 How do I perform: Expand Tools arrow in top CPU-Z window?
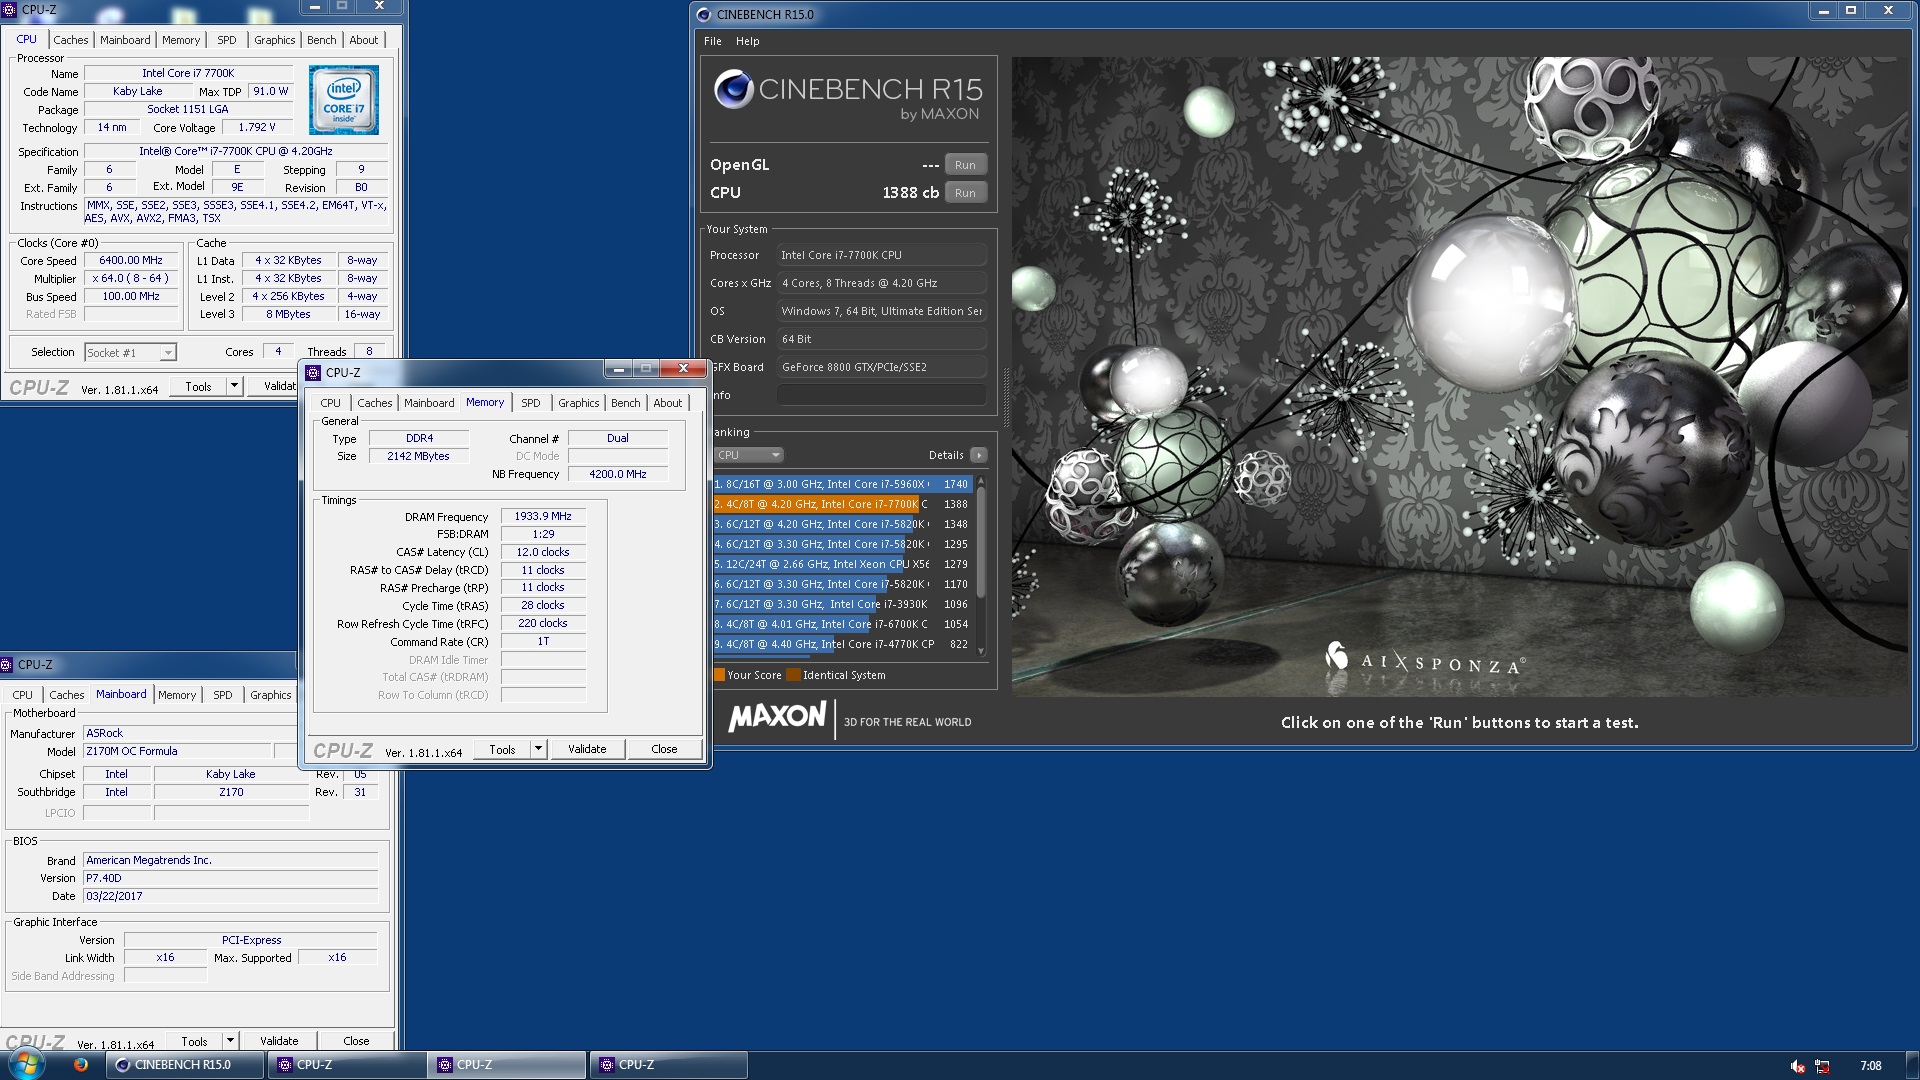pos(234,386)
